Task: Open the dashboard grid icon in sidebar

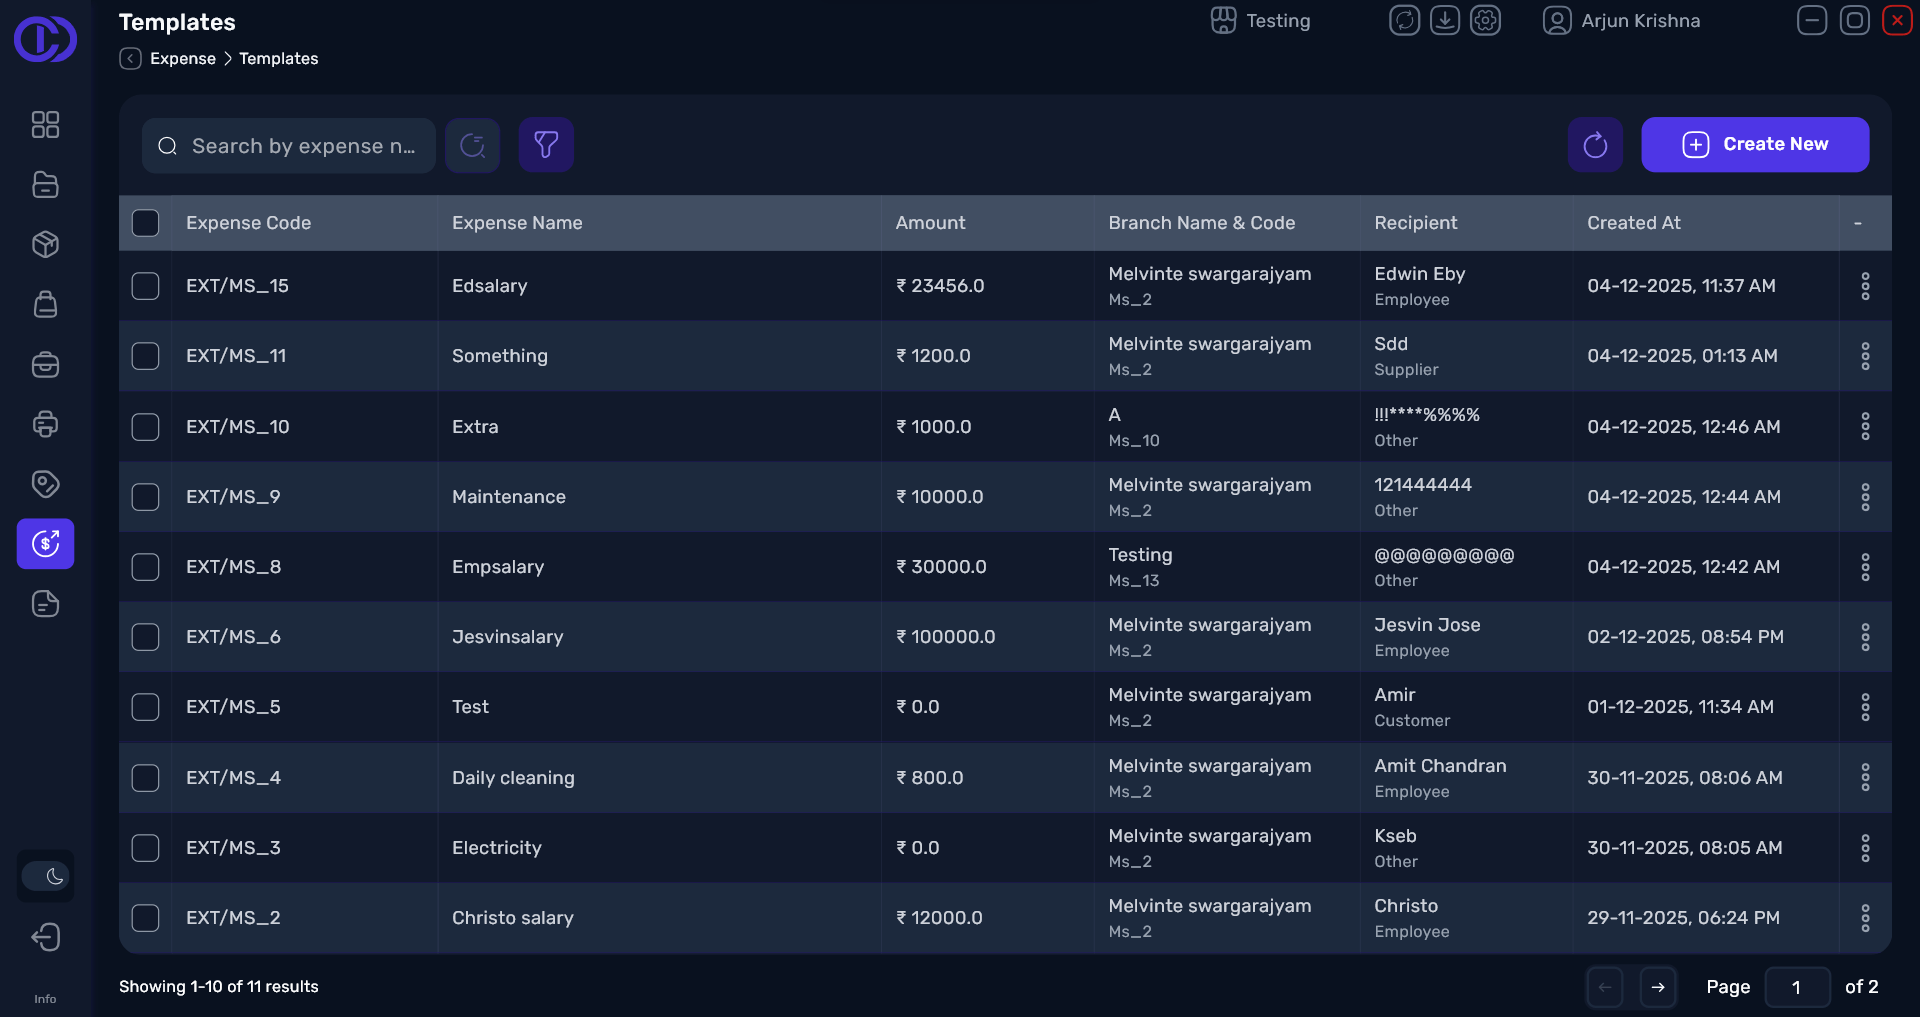Action: [x=45, y=124]
